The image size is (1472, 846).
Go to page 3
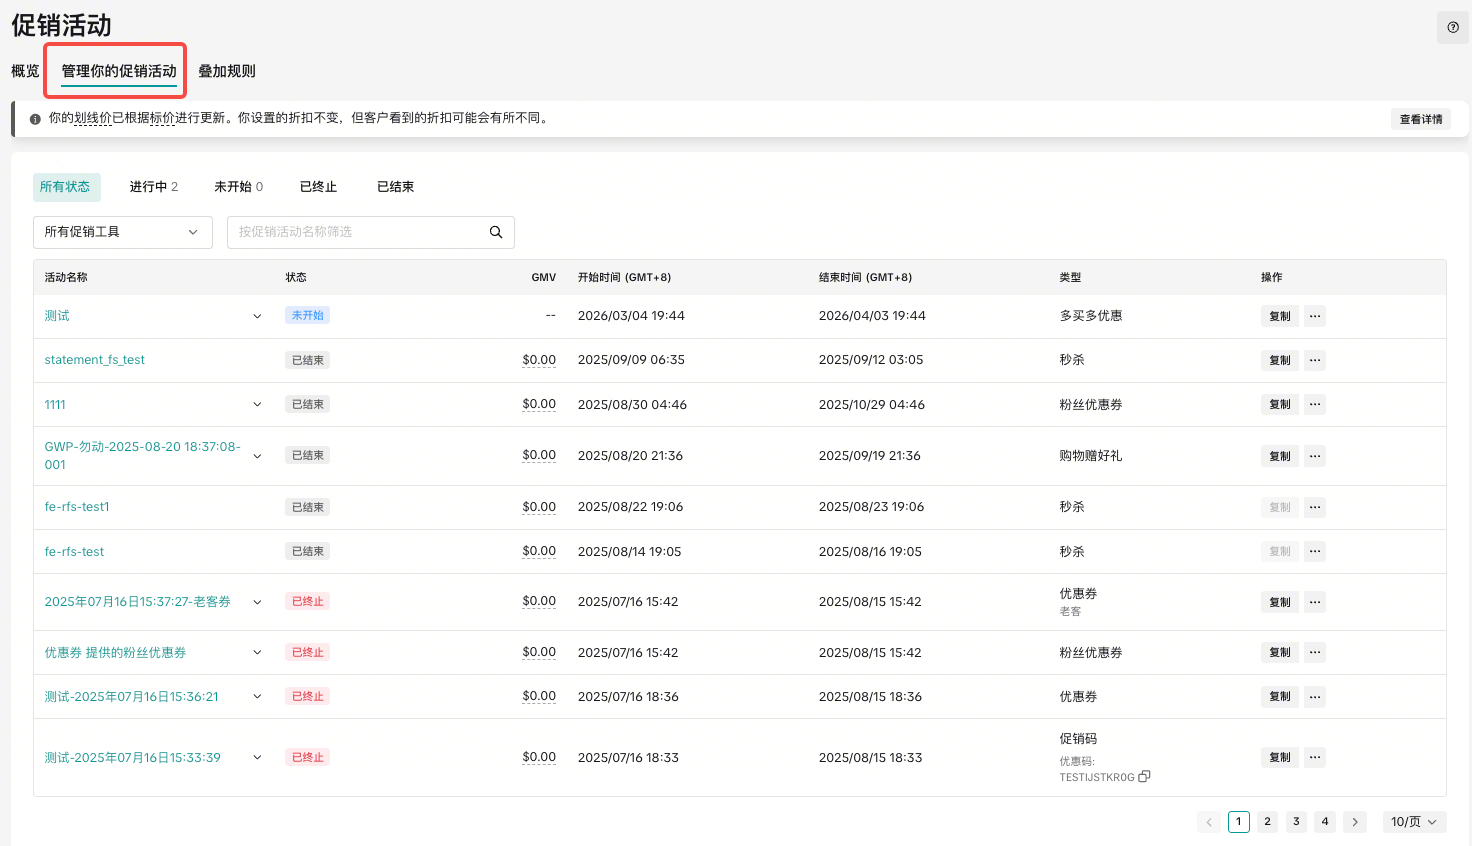pos(1296,822)
